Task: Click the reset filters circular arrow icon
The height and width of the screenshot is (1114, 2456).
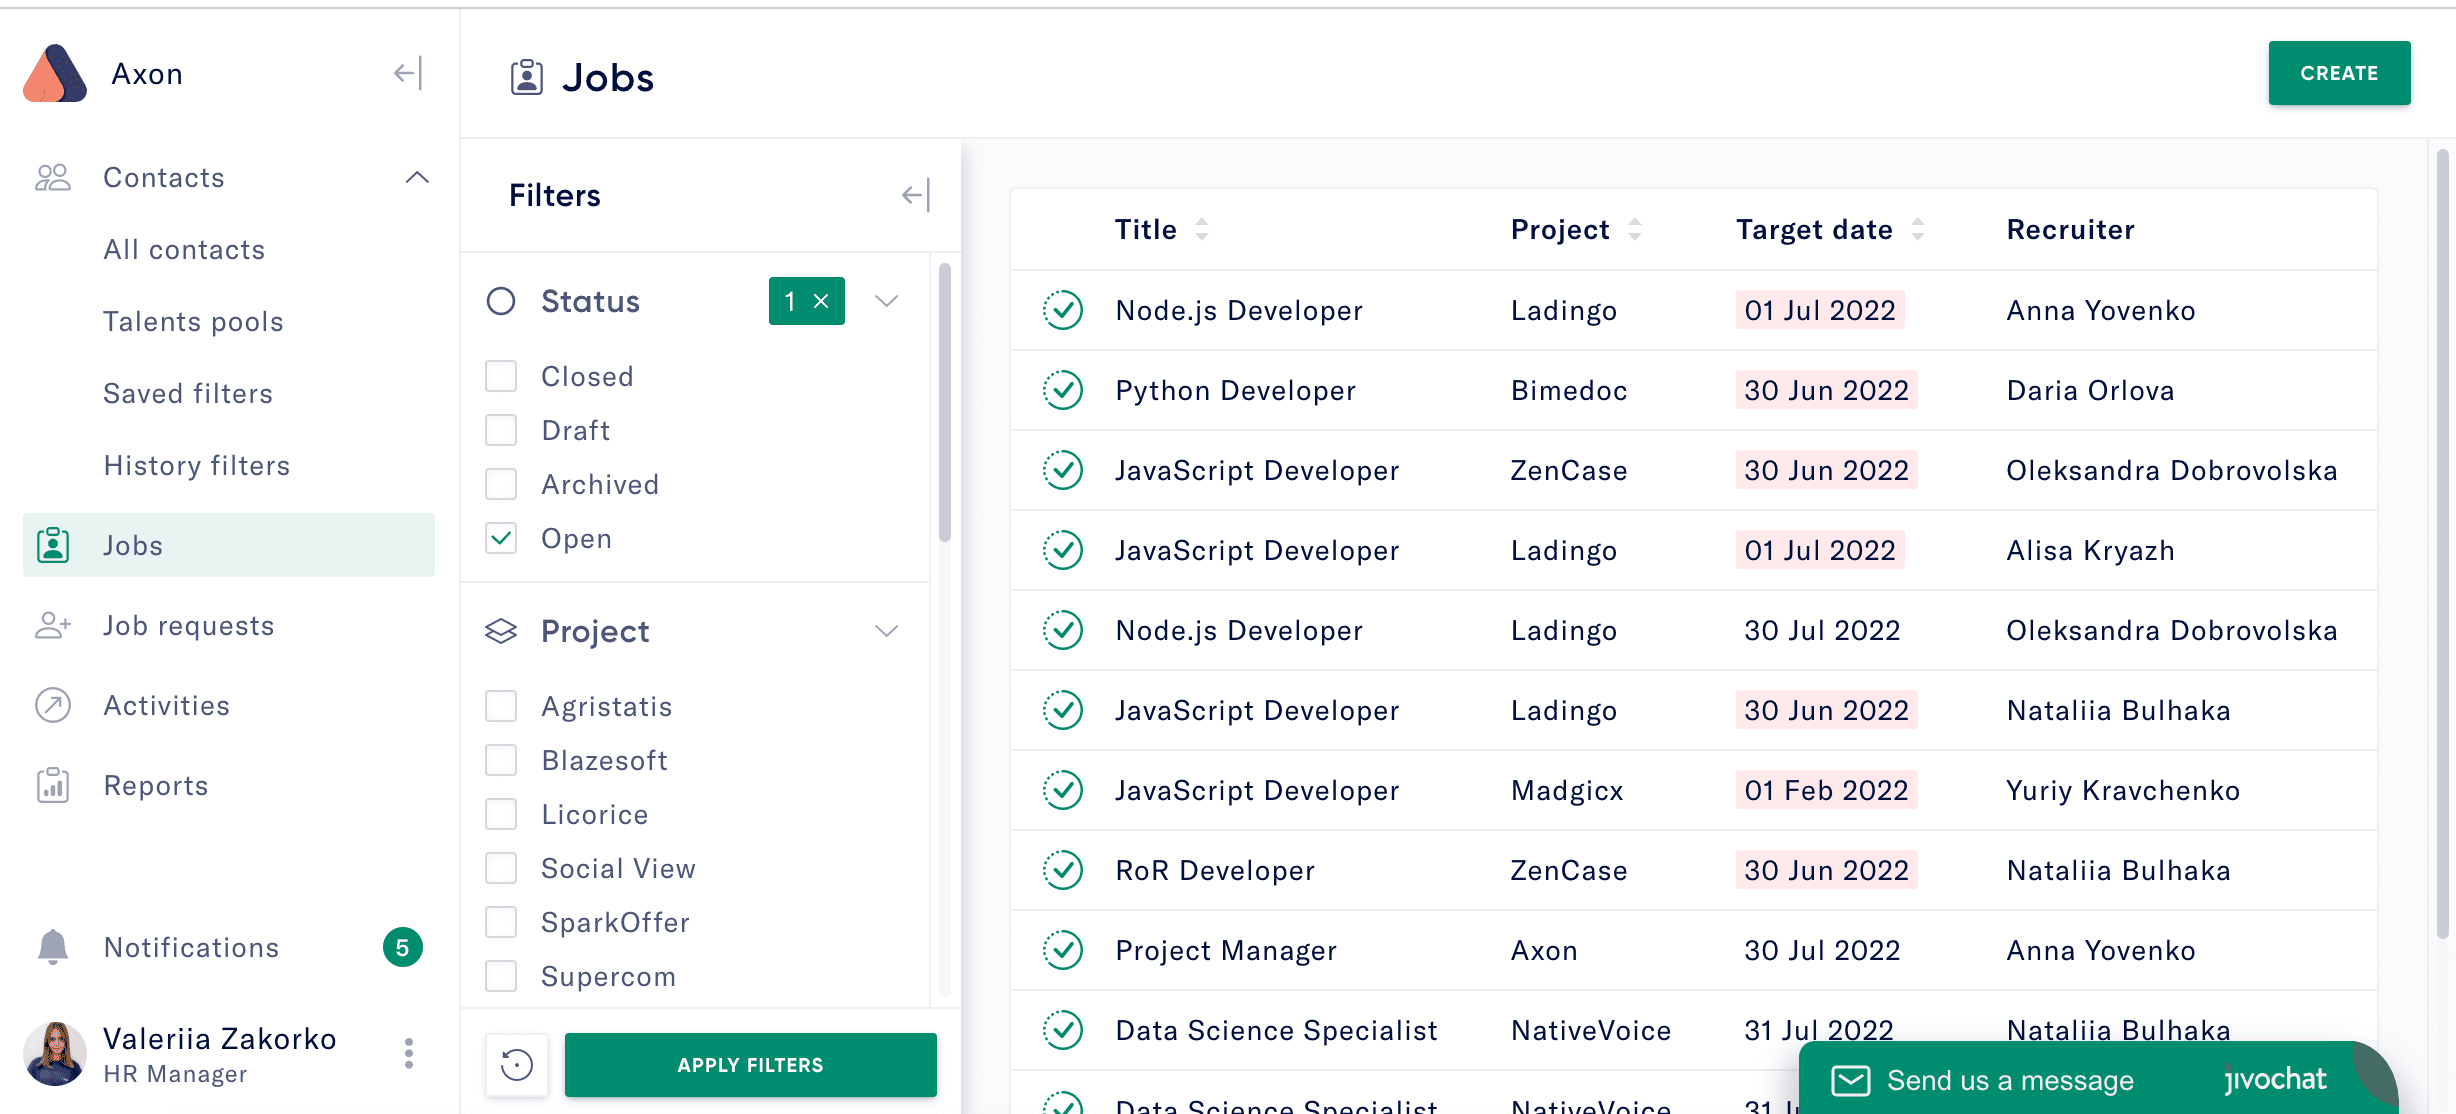Action: point(517,1065)
